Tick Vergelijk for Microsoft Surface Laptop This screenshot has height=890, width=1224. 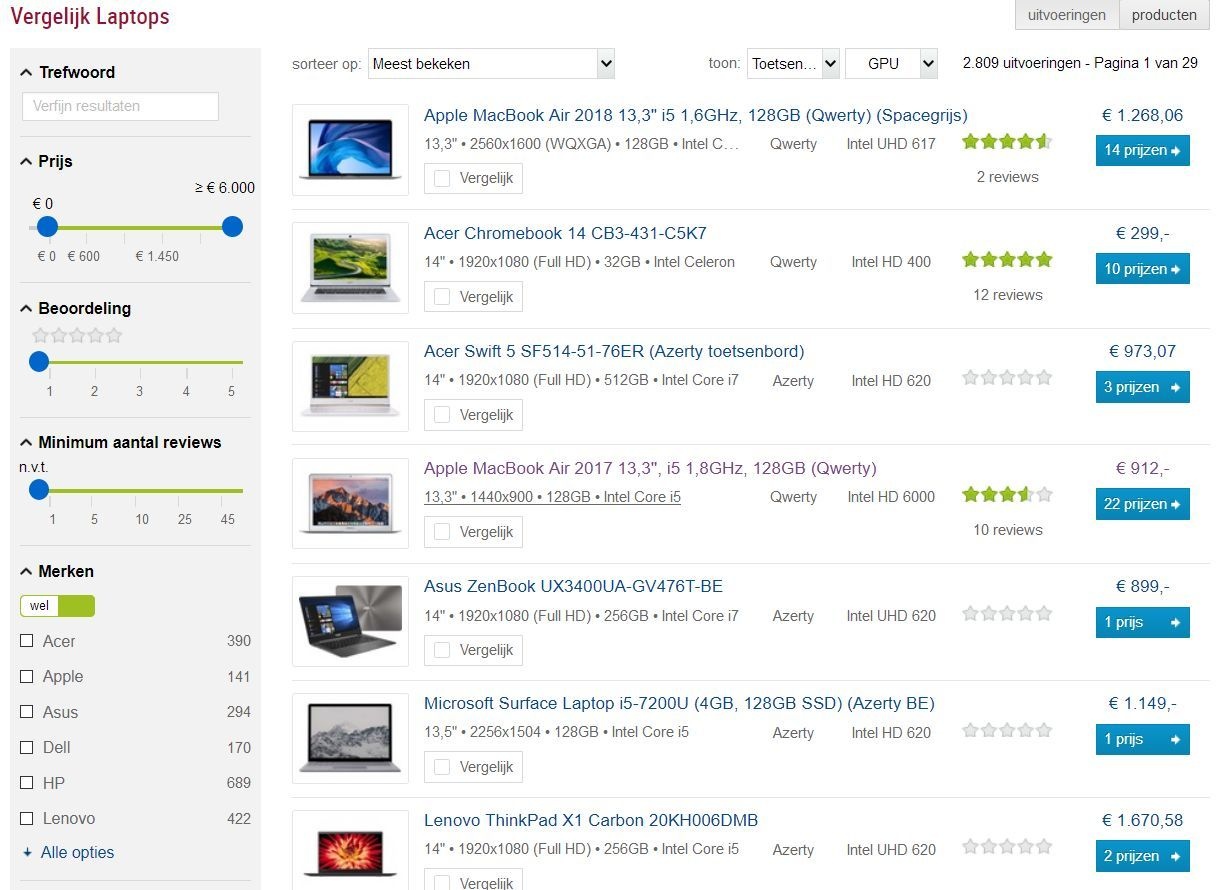442,767
